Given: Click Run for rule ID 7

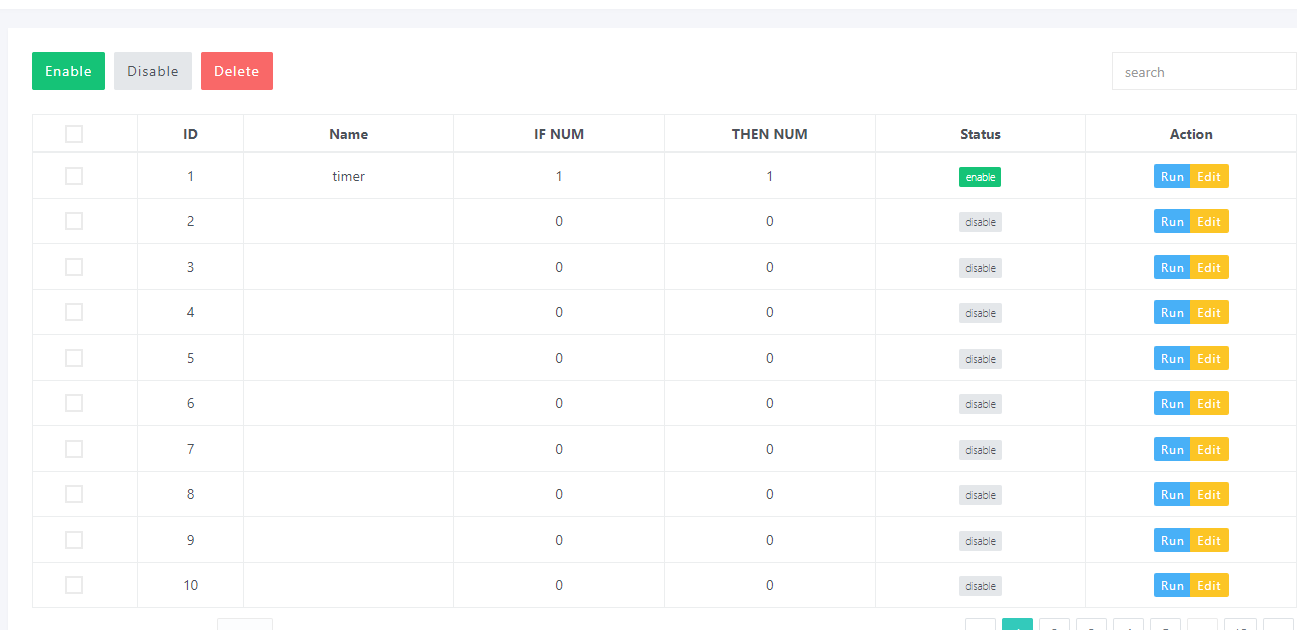Looking at the screenshot, I should [x=1172, y=450].
